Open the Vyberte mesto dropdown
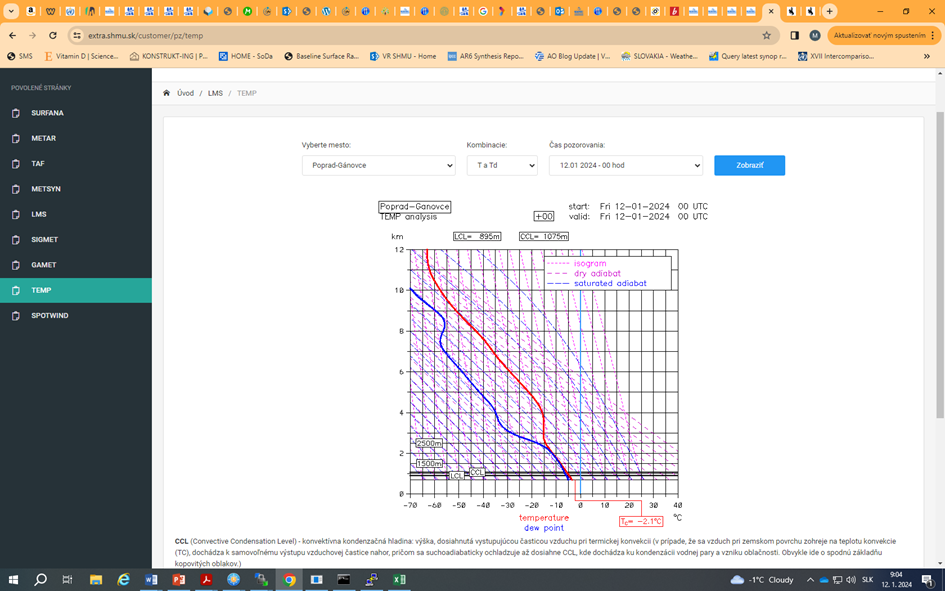The image size is (945, 591). coord(379,164)
